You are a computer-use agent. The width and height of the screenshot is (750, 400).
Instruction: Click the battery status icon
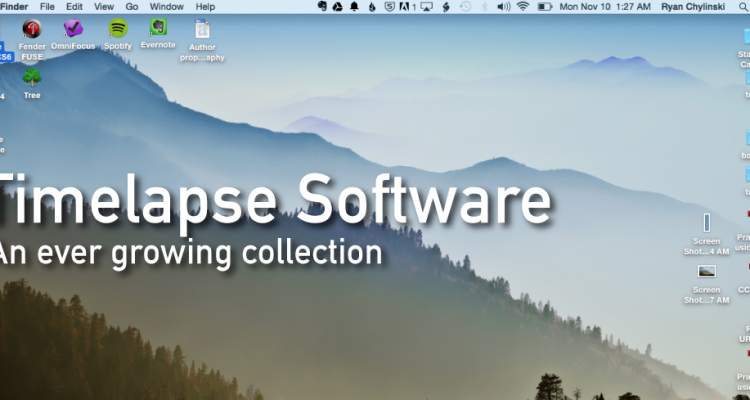pos(544,7)
